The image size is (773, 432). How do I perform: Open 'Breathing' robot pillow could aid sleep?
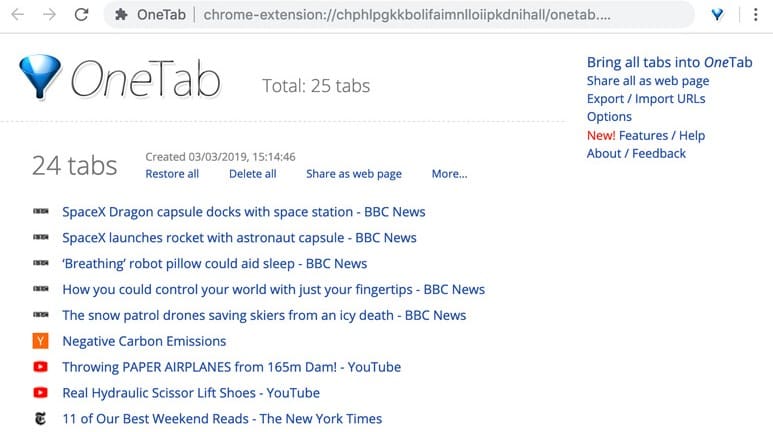point(214,263)
